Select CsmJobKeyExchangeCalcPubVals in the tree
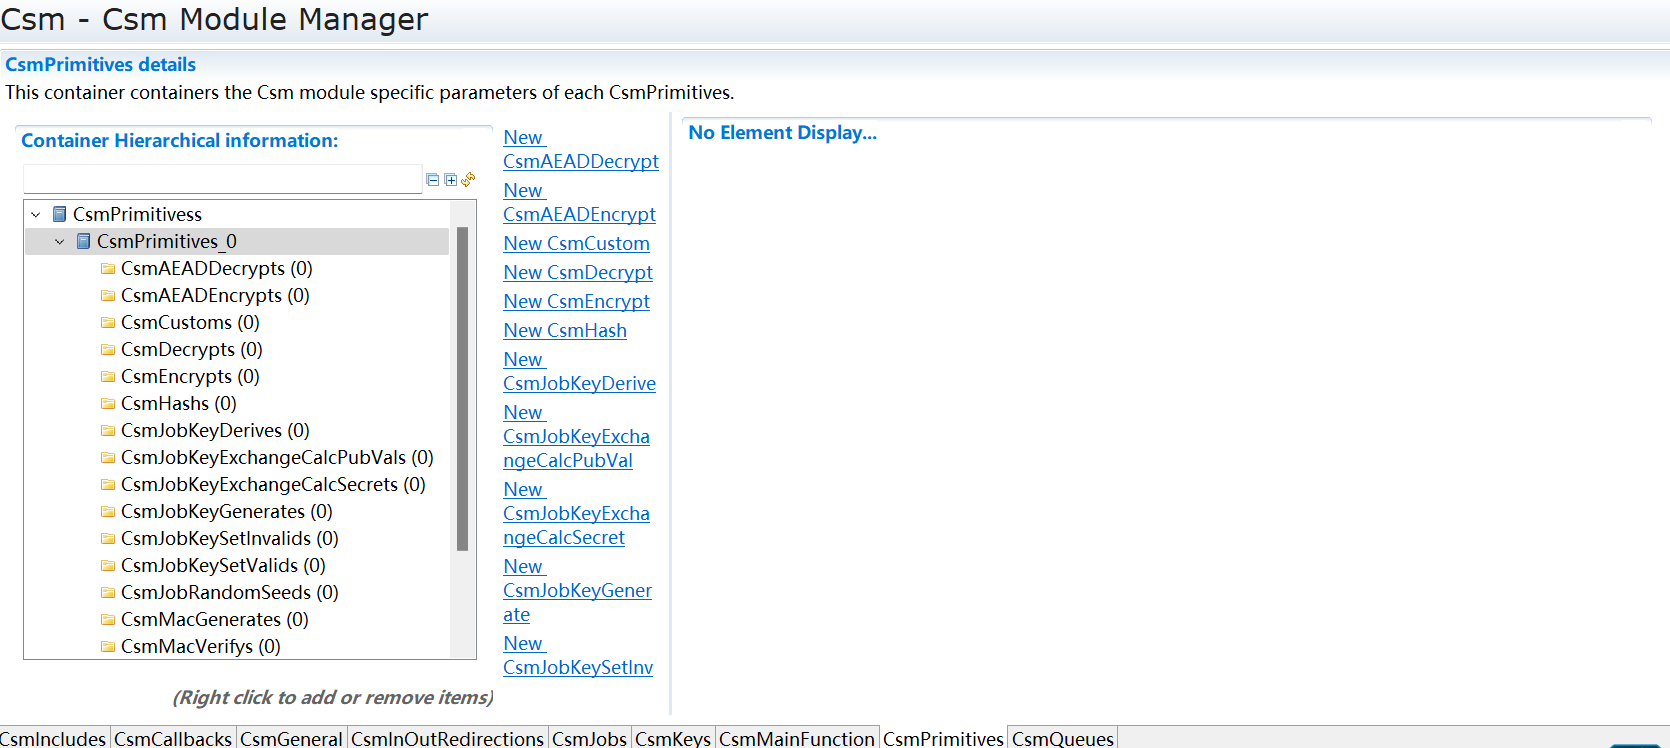1670x748 pixels. [276, 457]
